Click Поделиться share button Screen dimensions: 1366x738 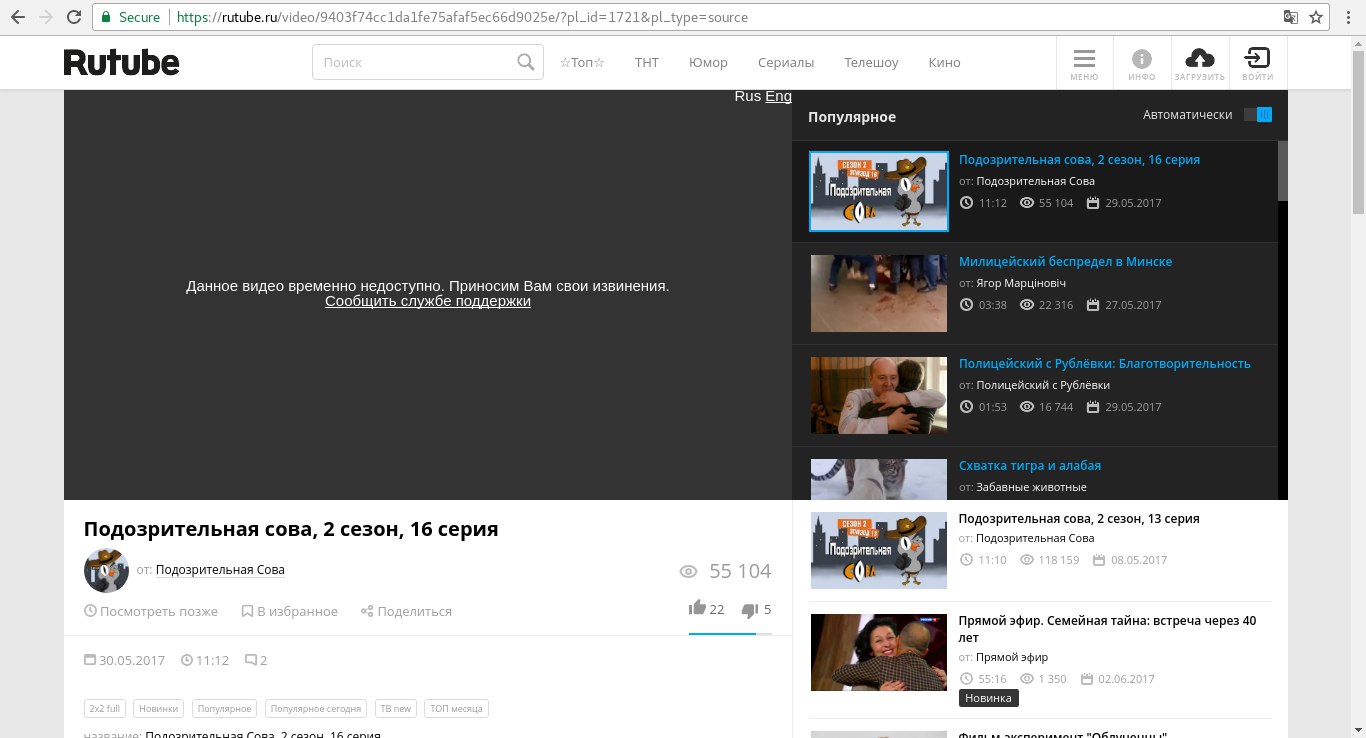406,611
